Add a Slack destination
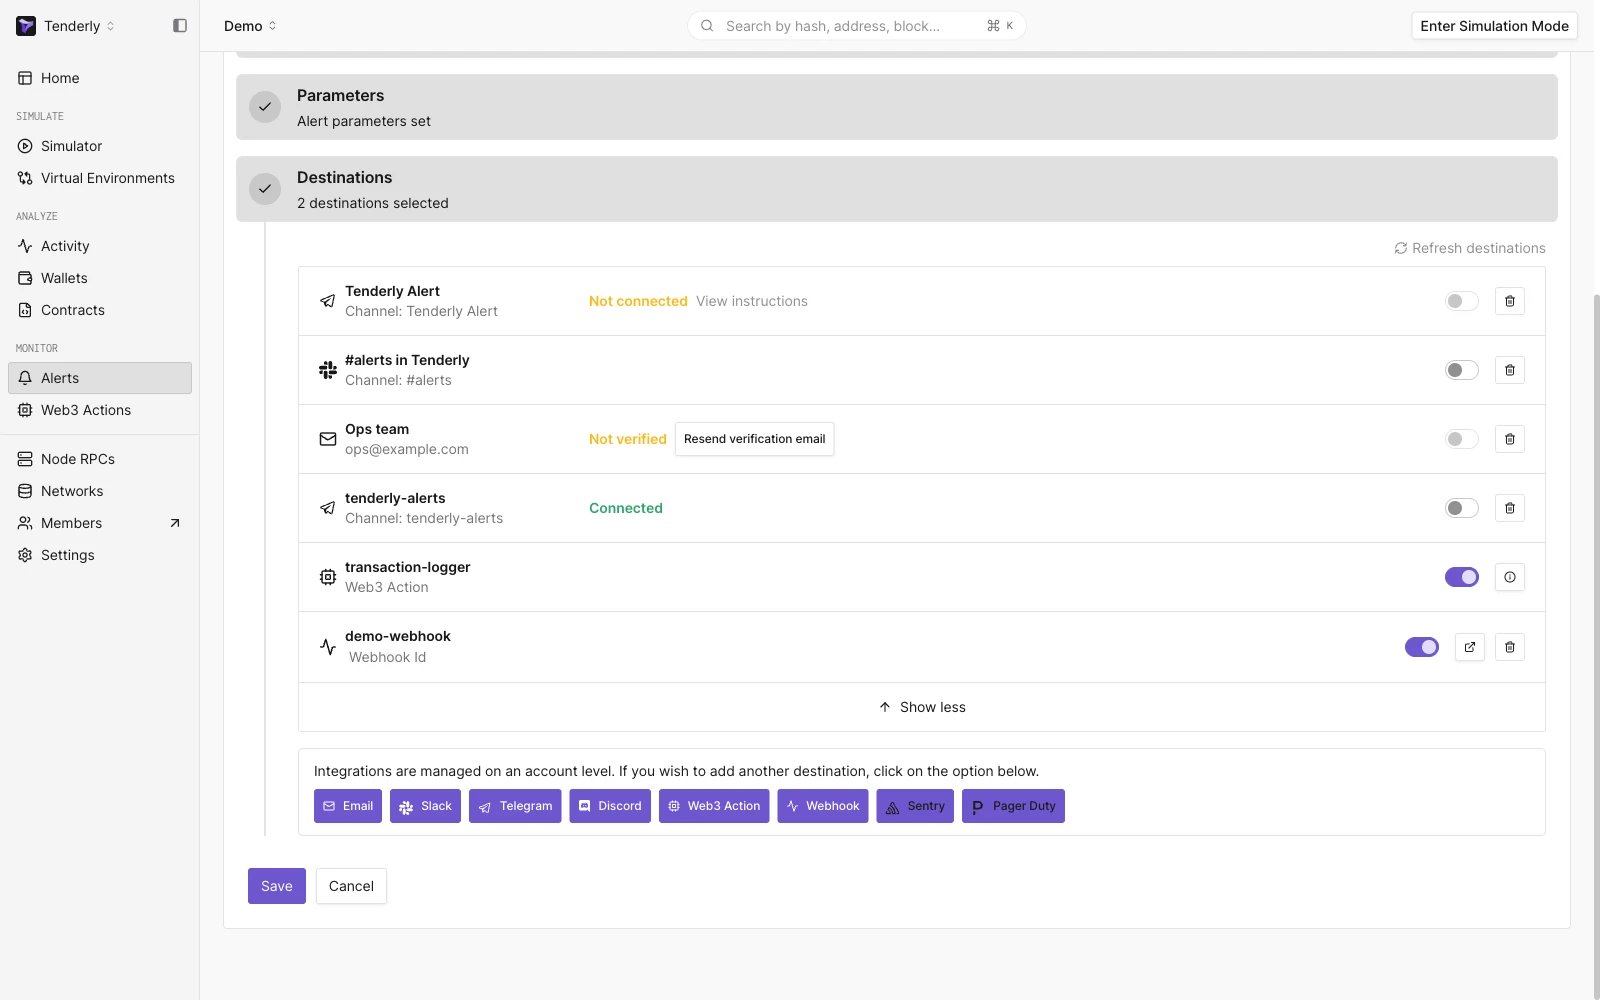The height and width of the screenshot is (1000, 1600). pyautogui.click(x=425, y=806)
